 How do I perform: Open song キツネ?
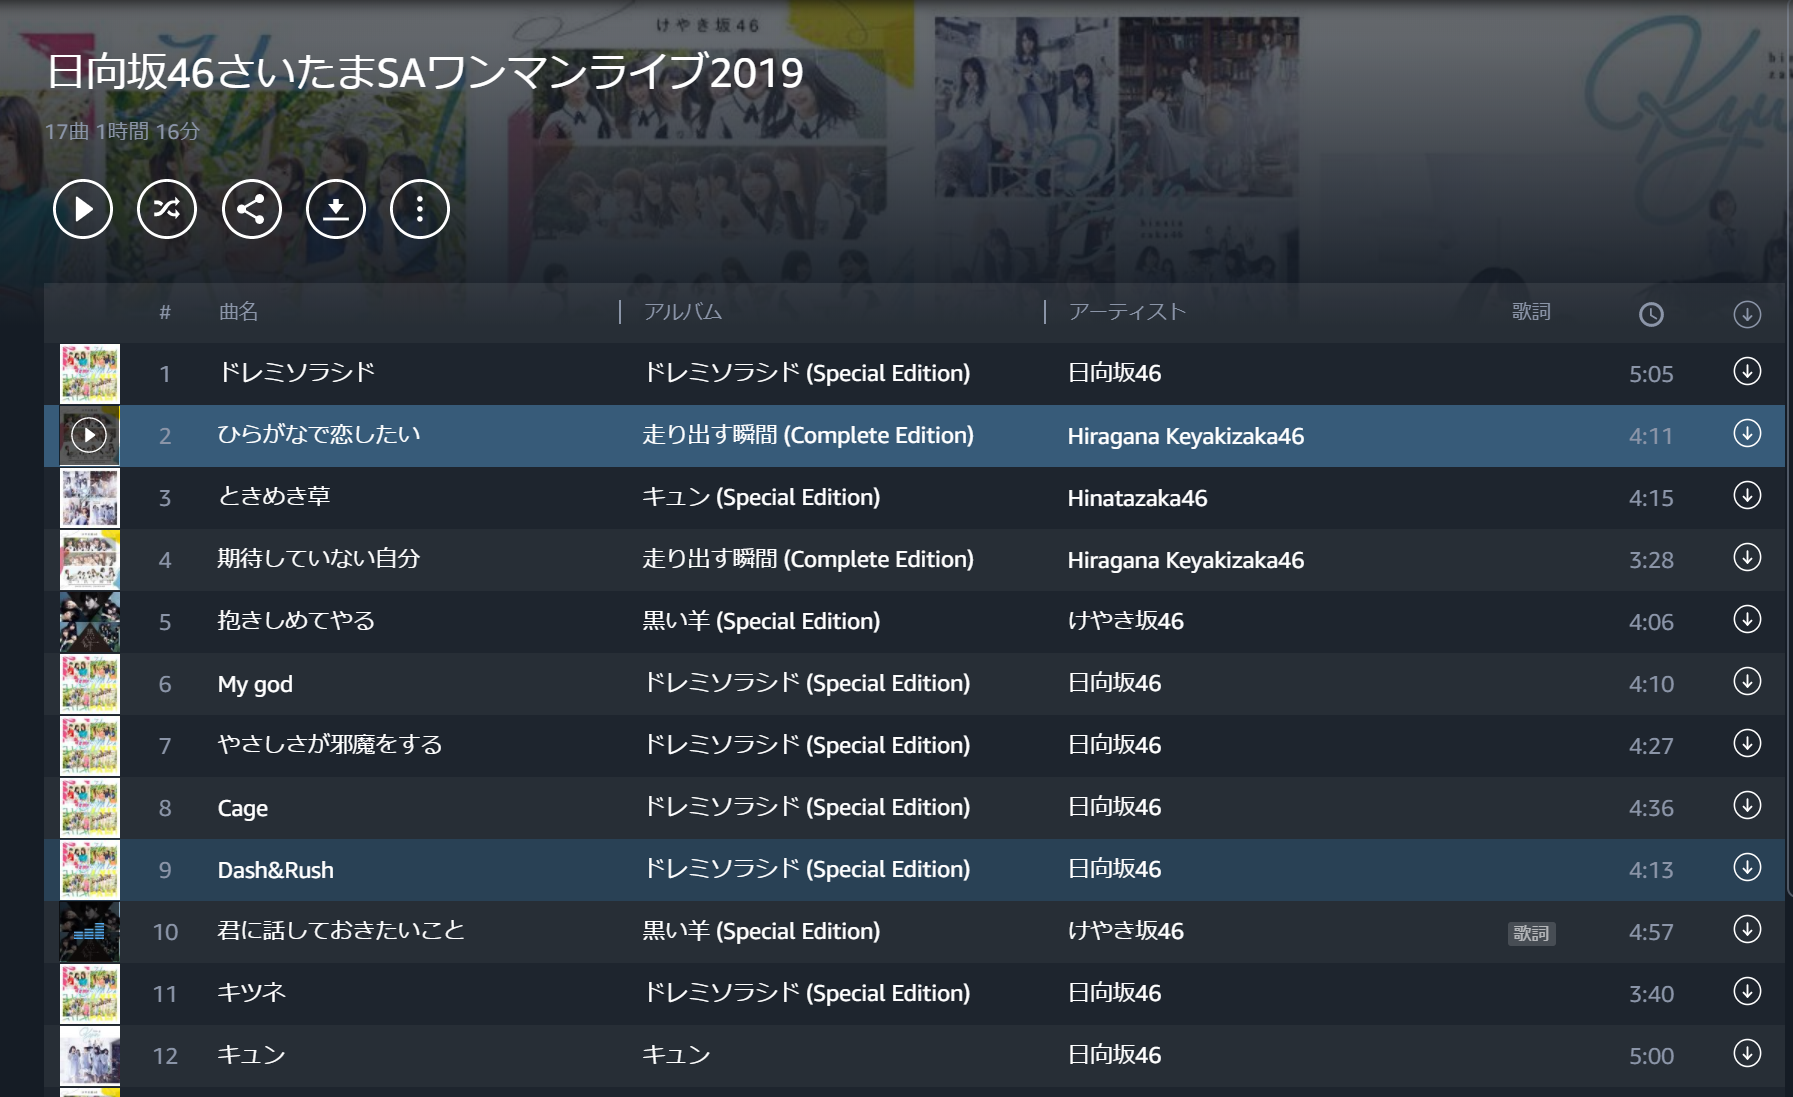tap(251, 993)
